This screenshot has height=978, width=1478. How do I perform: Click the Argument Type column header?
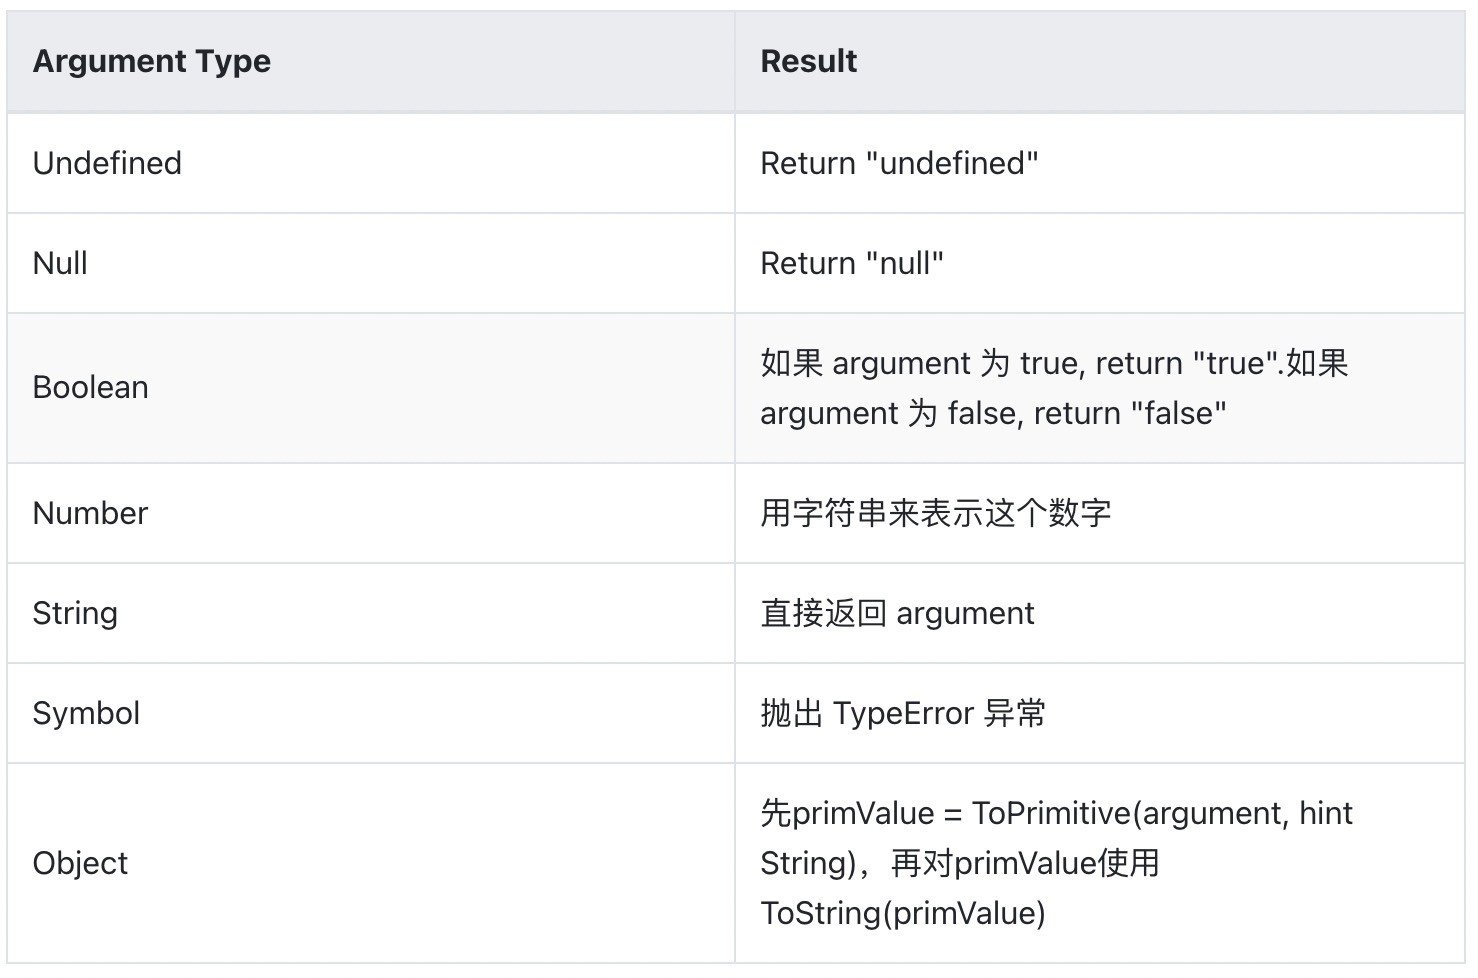tap(151, 62)
